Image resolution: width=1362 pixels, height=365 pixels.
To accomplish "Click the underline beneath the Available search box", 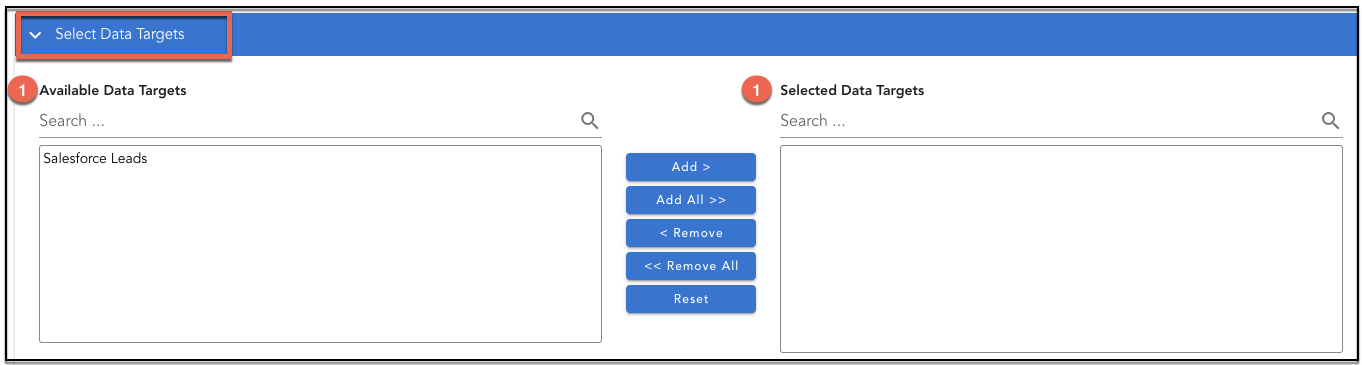I will [320, 138].
